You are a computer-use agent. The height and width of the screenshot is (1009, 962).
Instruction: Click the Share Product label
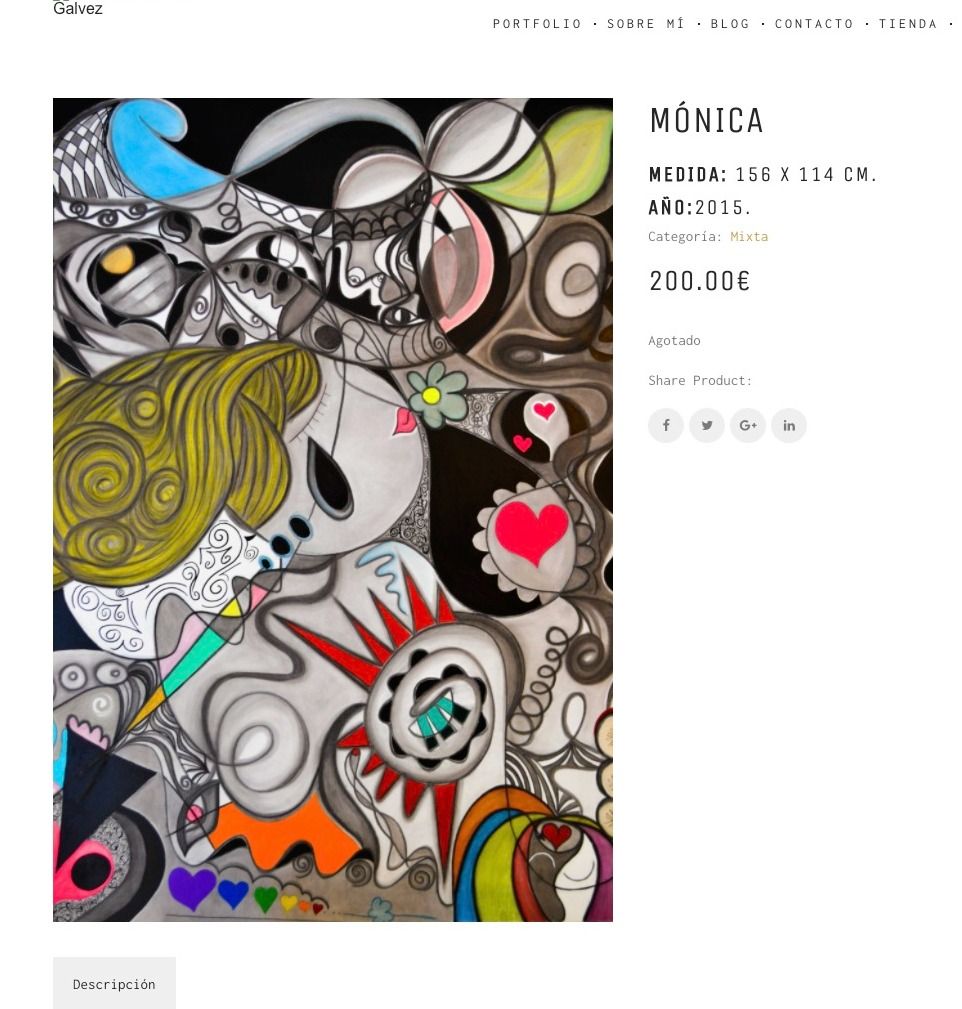pyautogui.click(x=700, y=380)
